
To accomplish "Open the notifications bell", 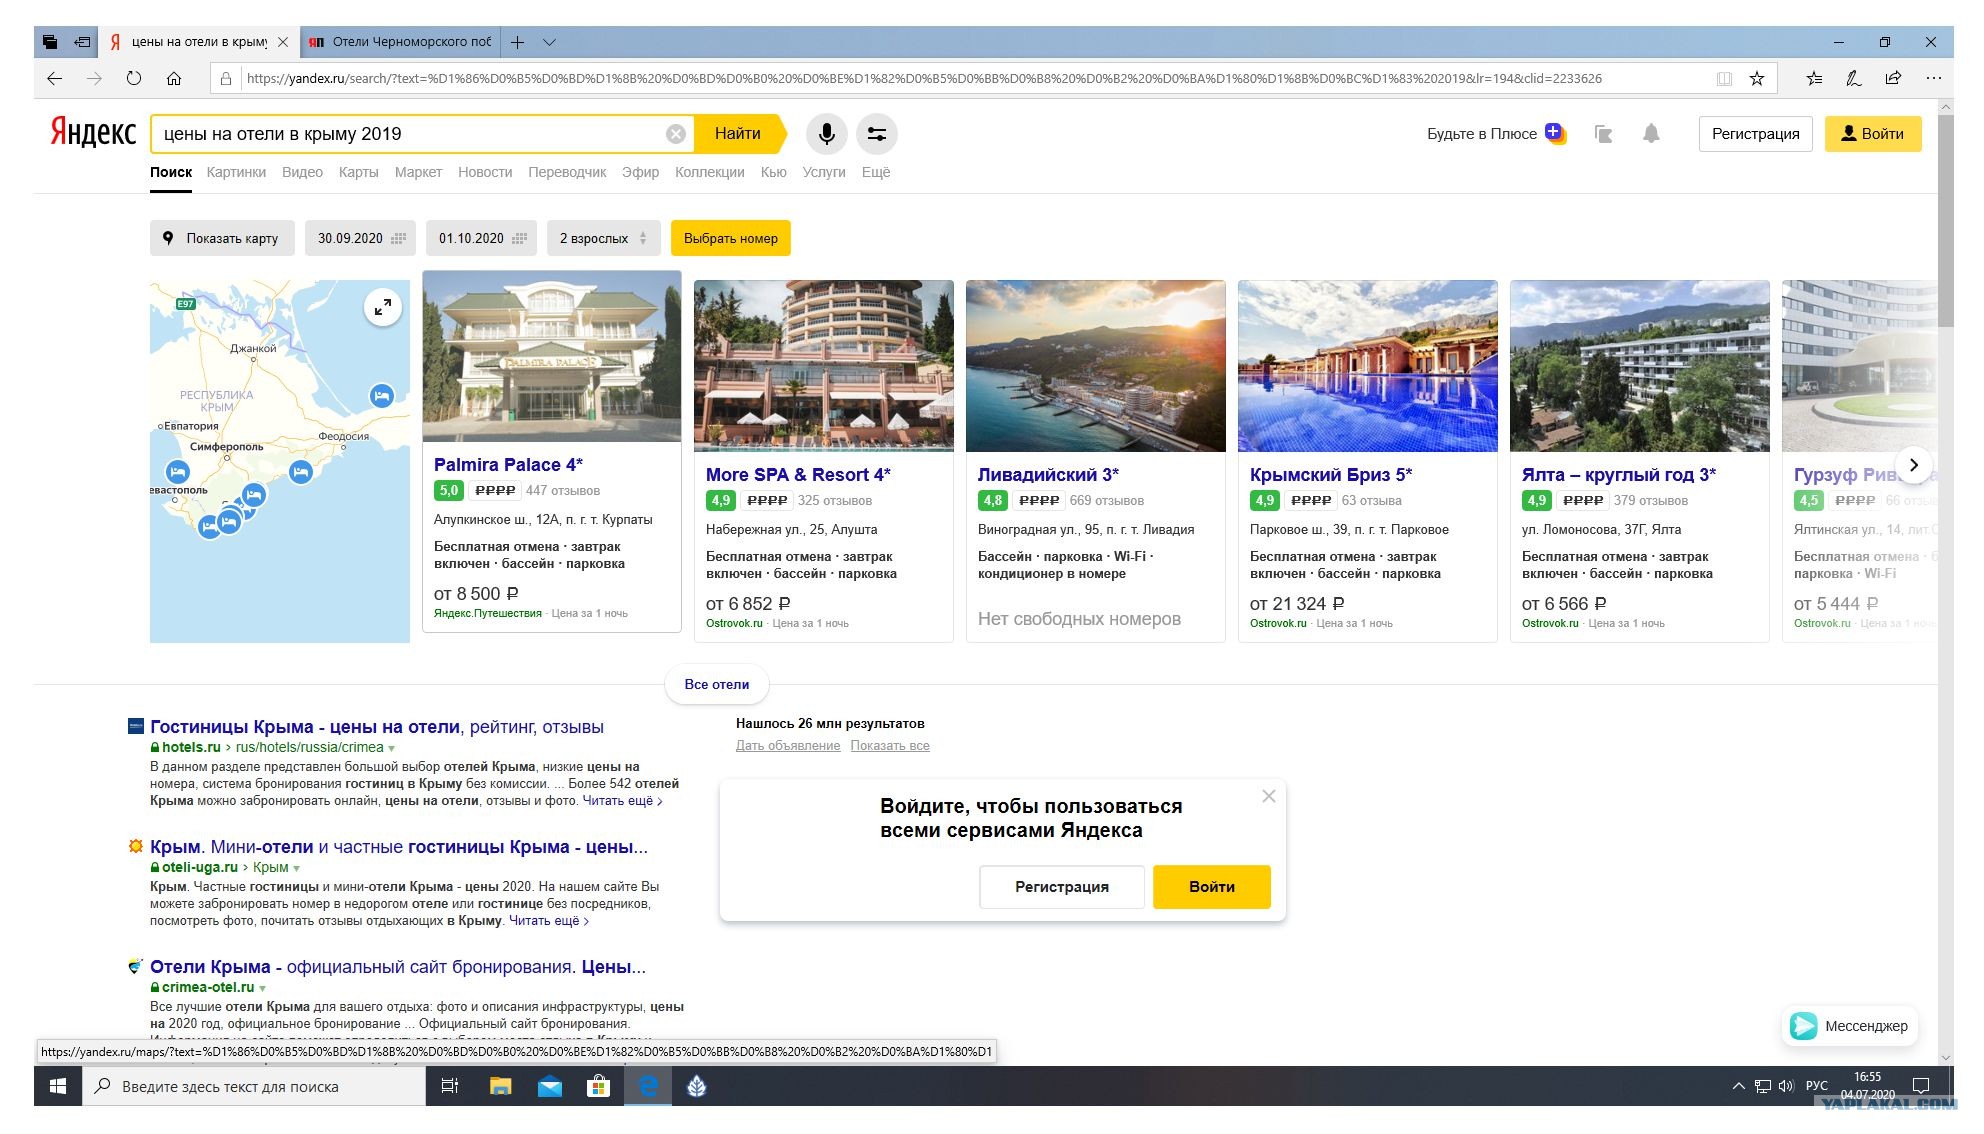I will tap(1651, 134).
